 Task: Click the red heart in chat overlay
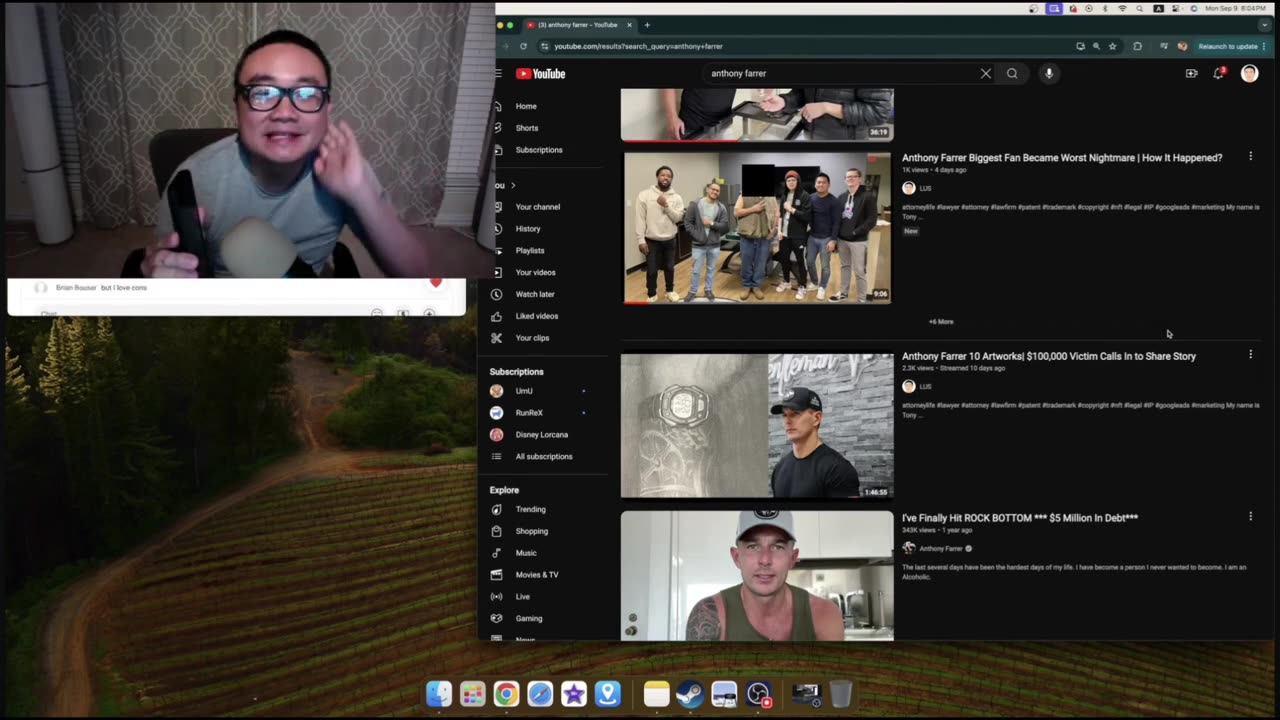click(x=436, y=282)
